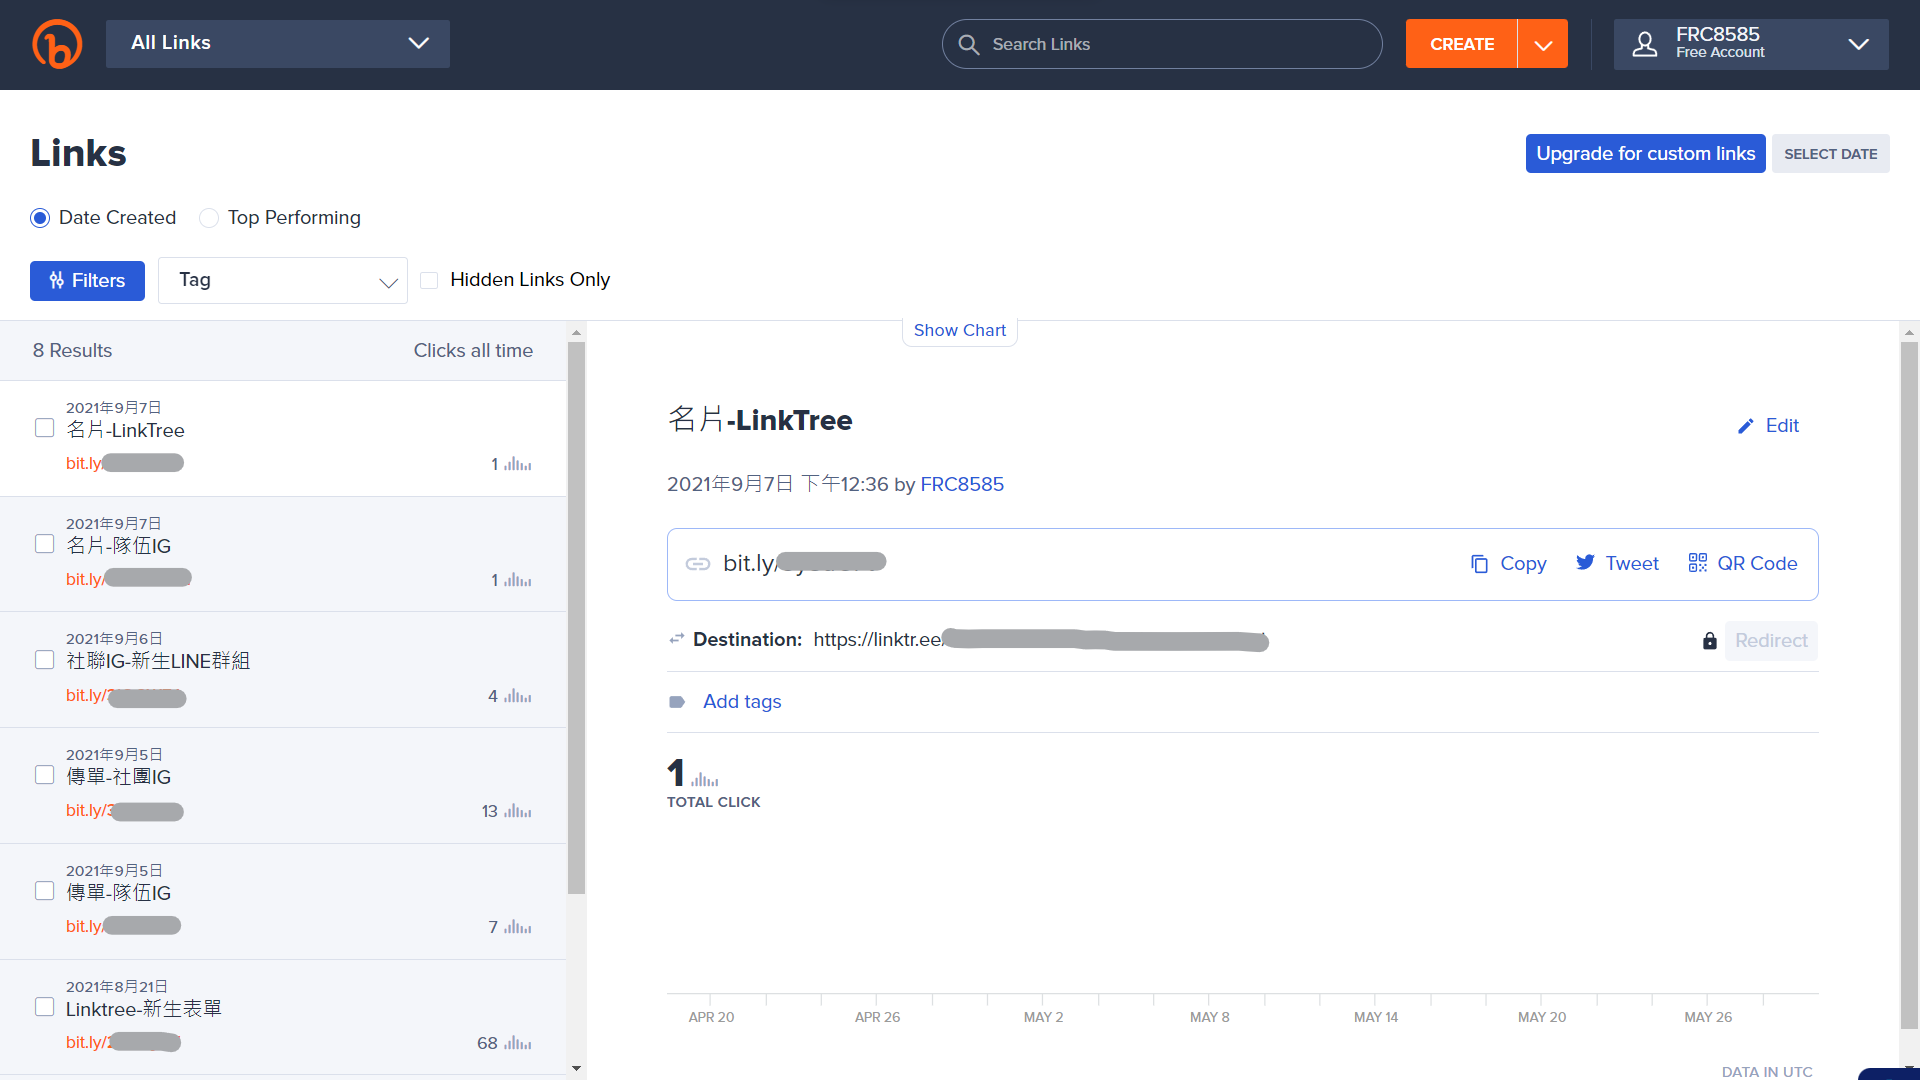Click the Copy link text

[1523, 564]
